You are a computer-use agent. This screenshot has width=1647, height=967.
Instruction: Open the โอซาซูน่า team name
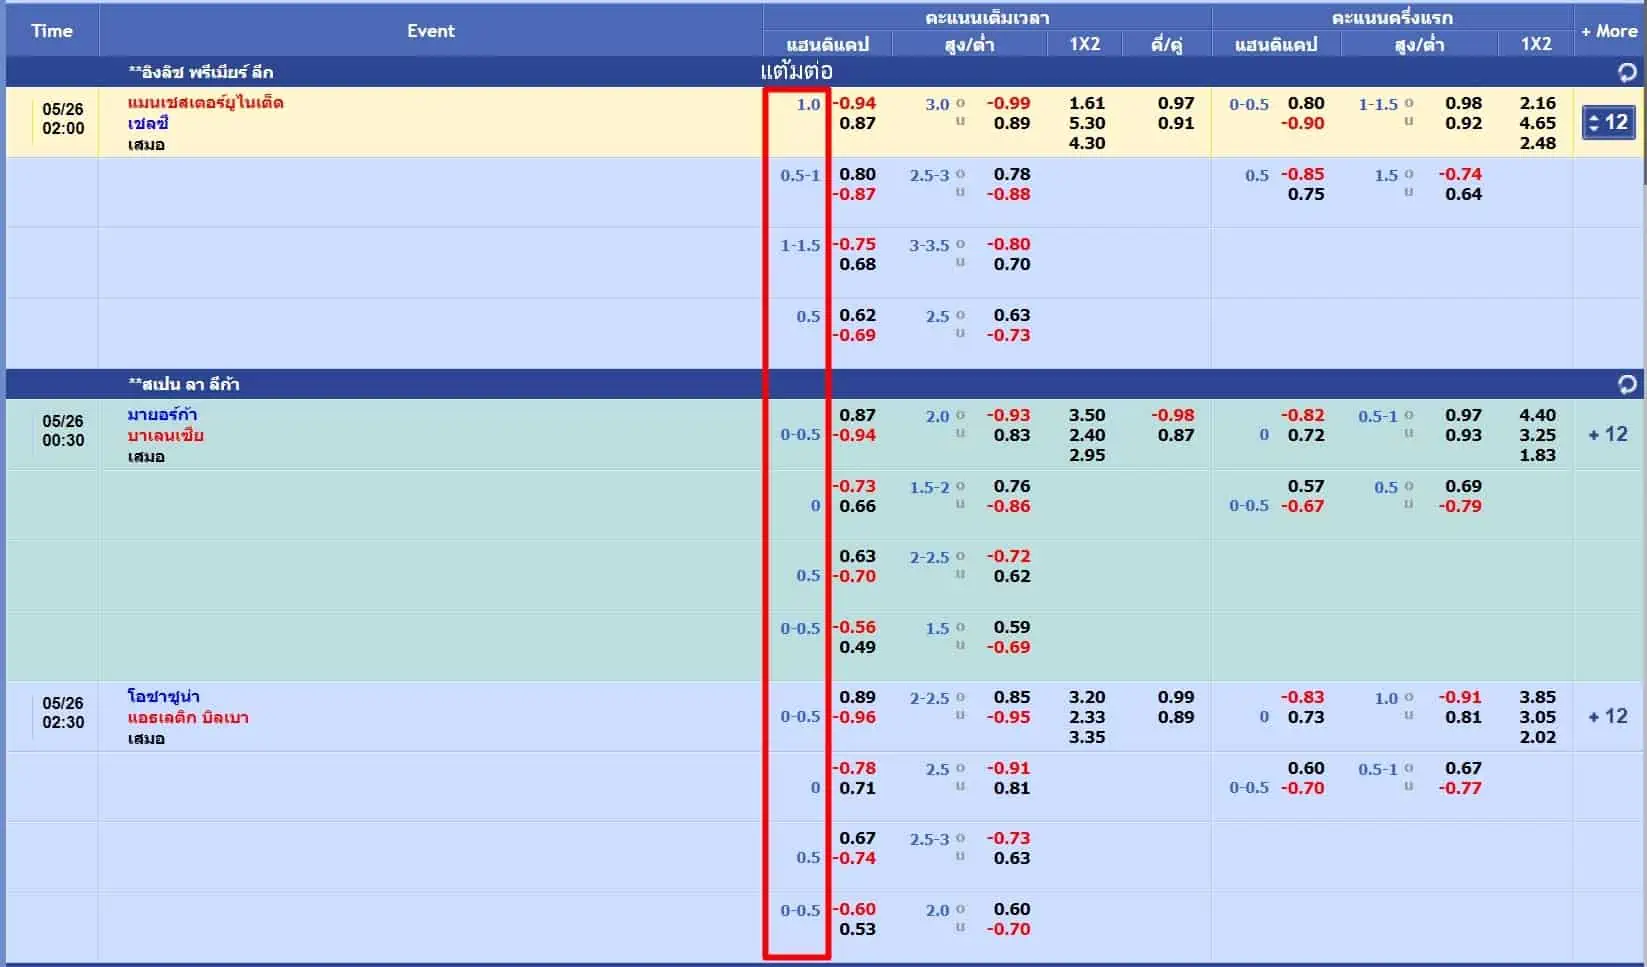(163, 696)
